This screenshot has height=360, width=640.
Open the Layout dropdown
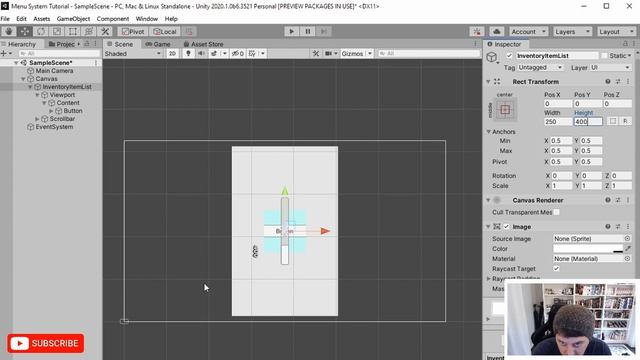click(x=616, y=31)
